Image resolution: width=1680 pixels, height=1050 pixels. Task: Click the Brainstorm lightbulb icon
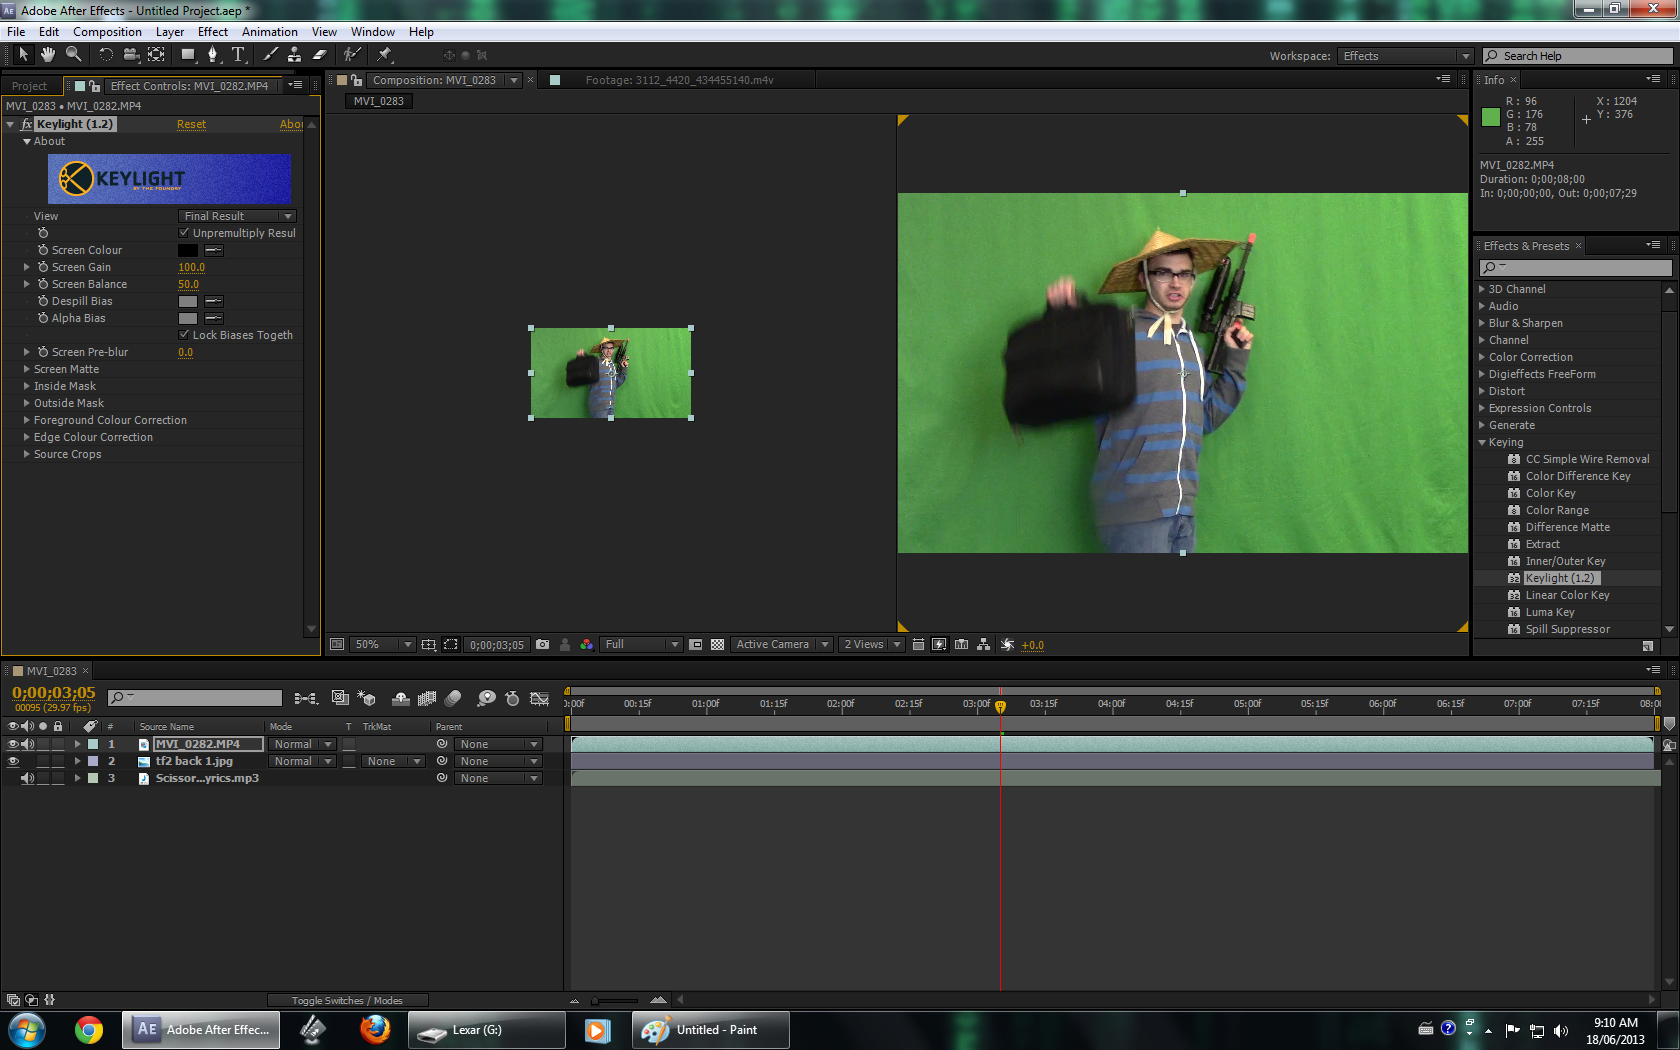[487, 698]
